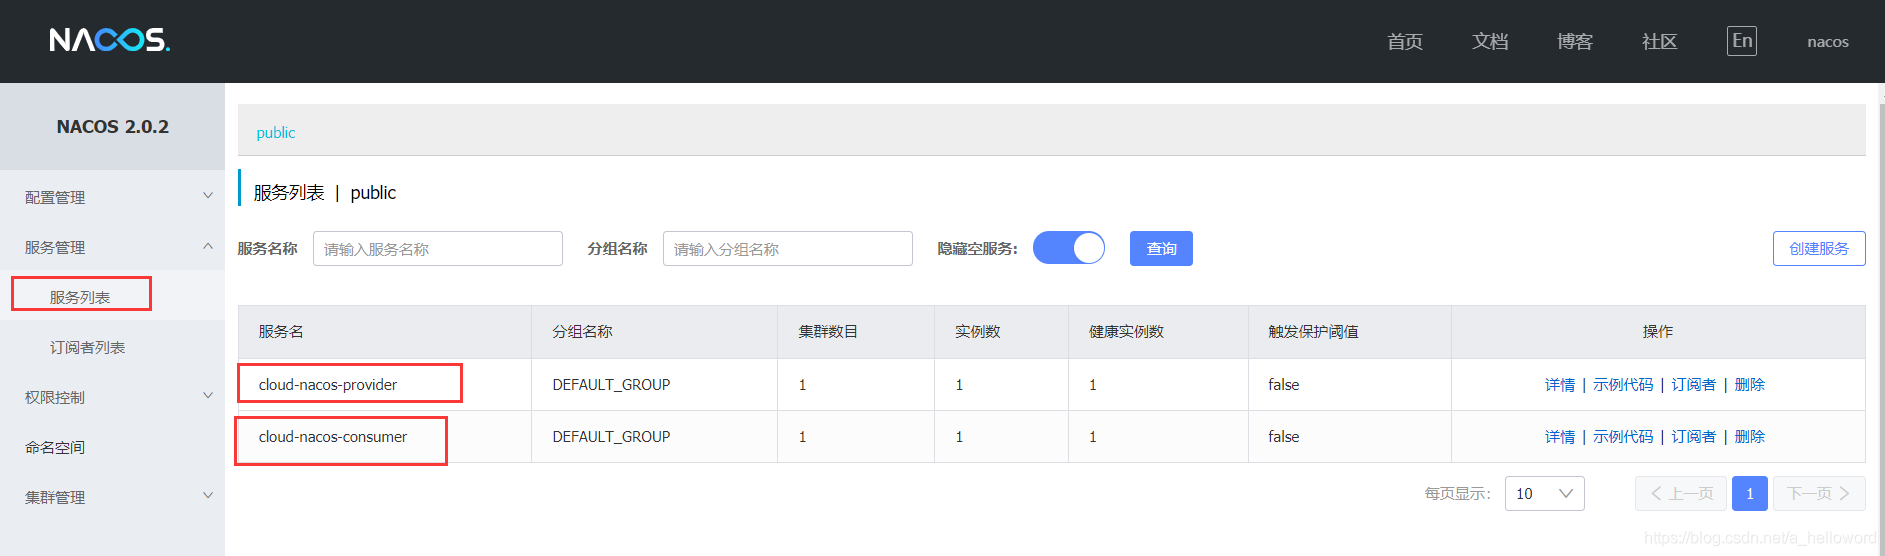Image resolution: width=1885 pixels, height=556 pixels.
Task: Focus the 分组名称 input field
Action: (x=788, y=248)
